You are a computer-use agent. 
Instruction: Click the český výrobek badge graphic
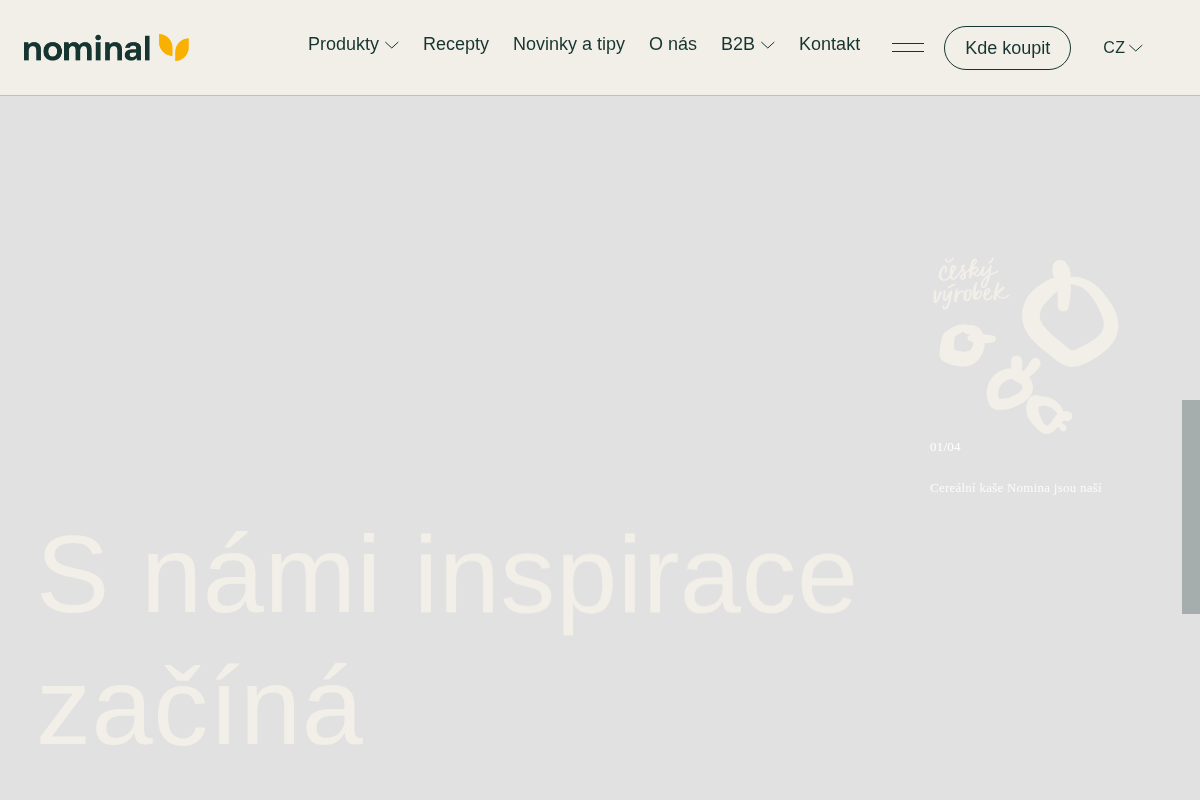pos(1025,346)
